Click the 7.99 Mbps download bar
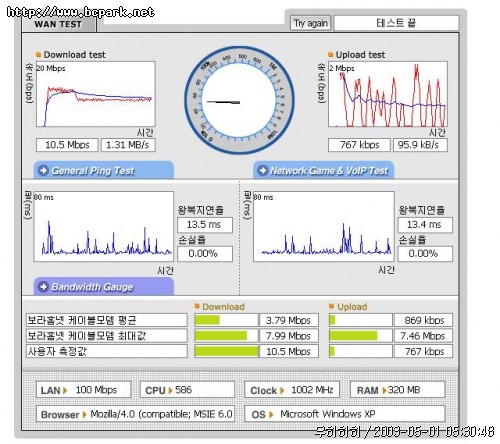The height and width of the screenshot is (444, 500). [x=226, y=336]
